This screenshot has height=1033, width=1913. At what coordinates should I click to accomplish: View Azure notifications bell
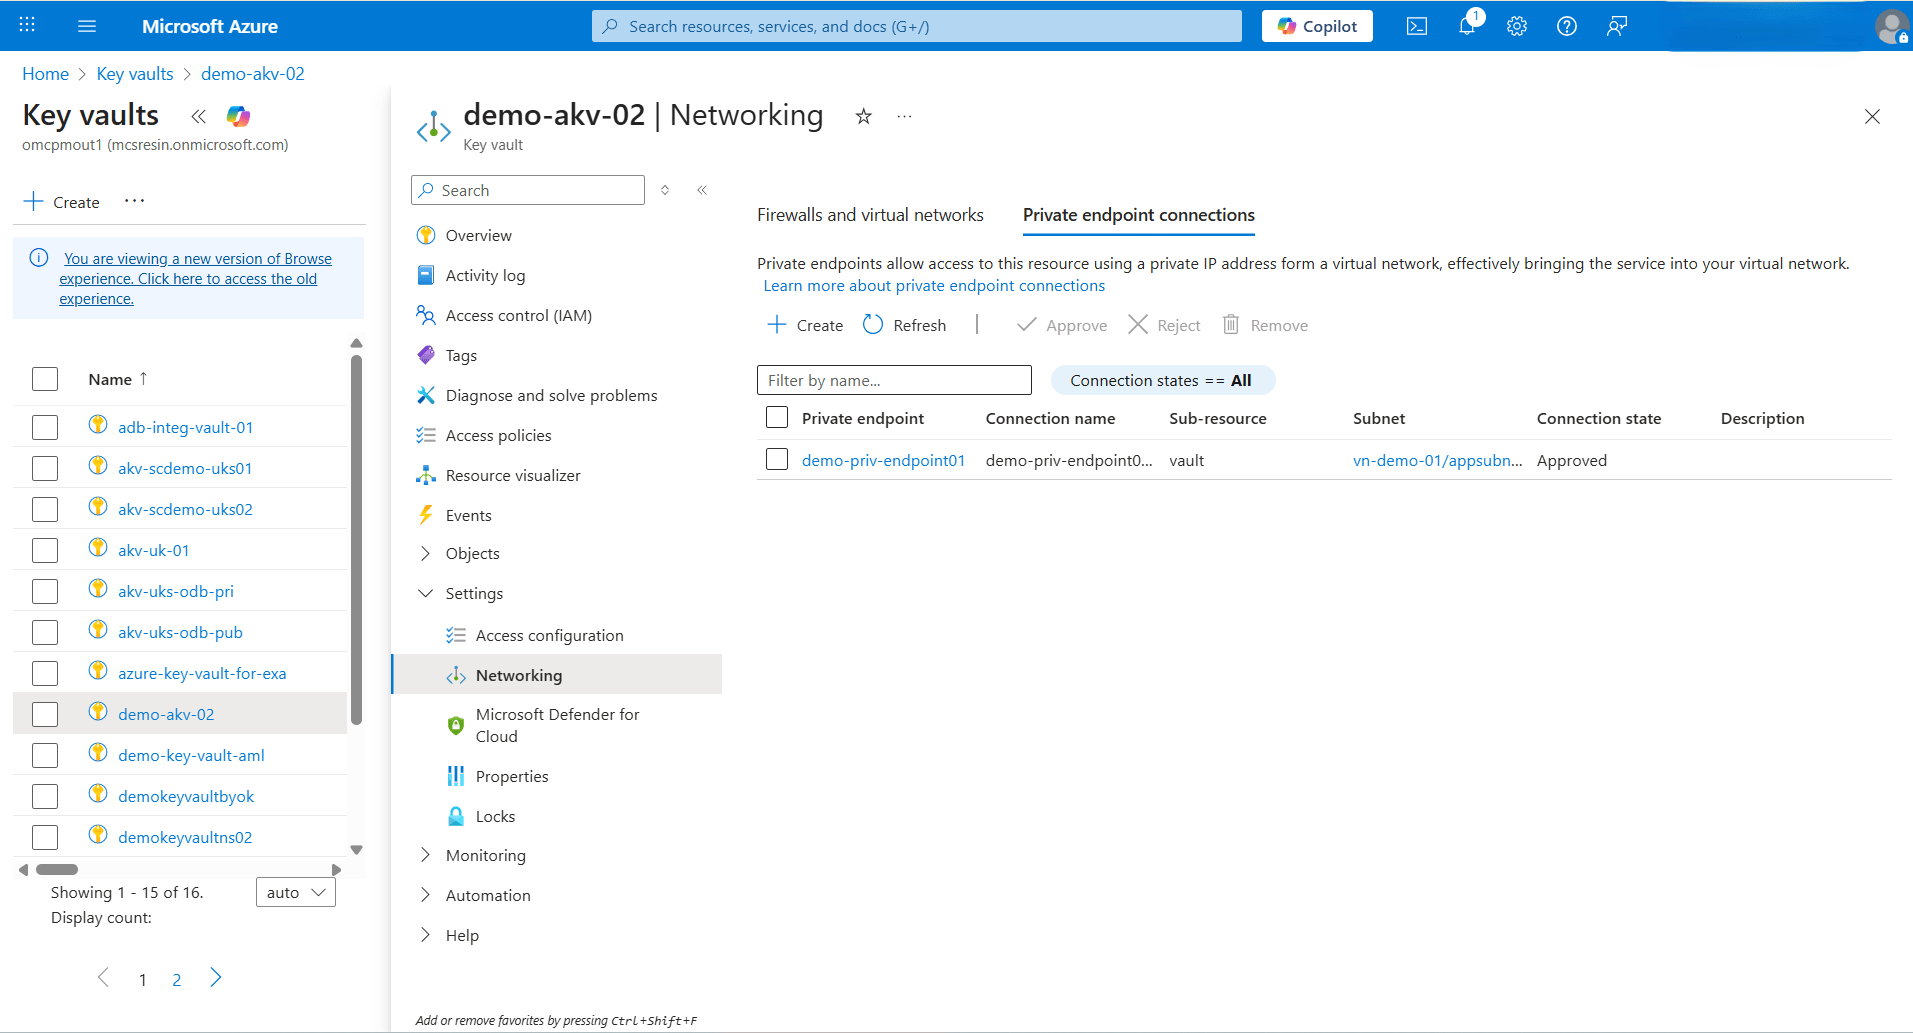(x=1466, y=26)
